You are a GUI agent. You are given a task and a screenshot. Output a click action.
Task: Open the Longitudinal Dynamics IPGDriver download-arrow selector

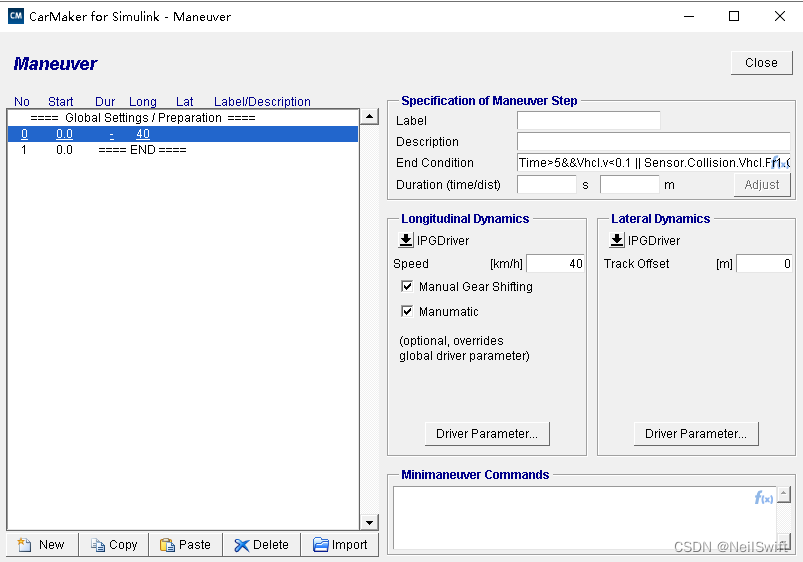click(406, 240)
